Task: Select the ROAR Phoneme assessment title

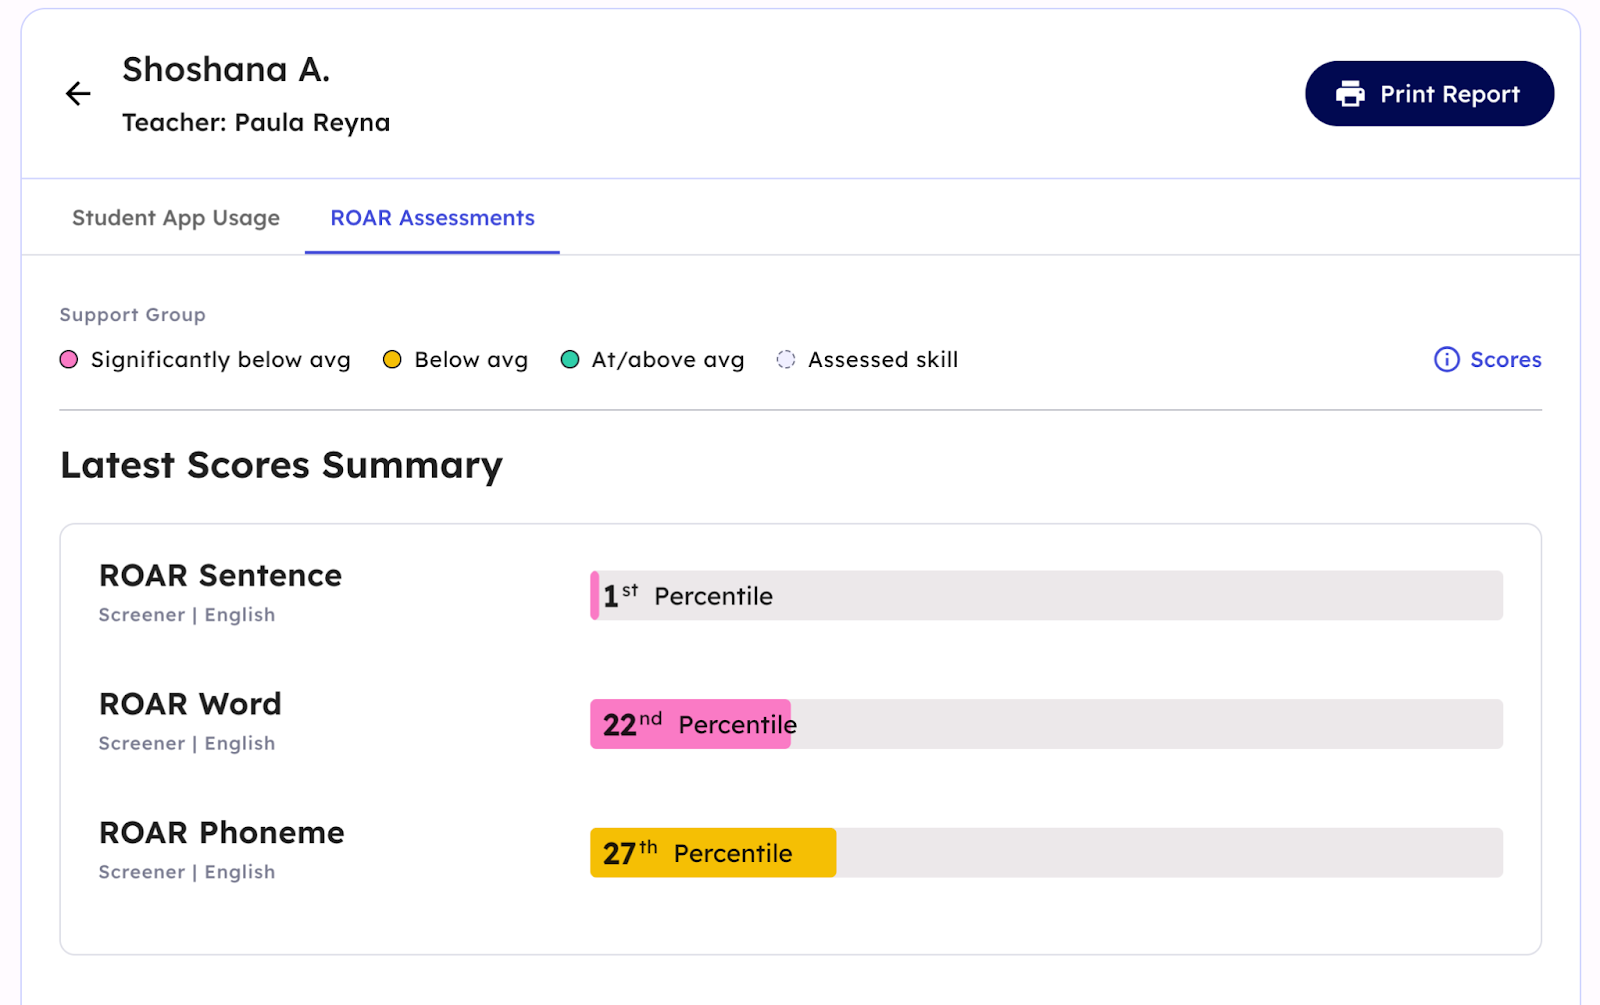Action: tap(221, 833)
